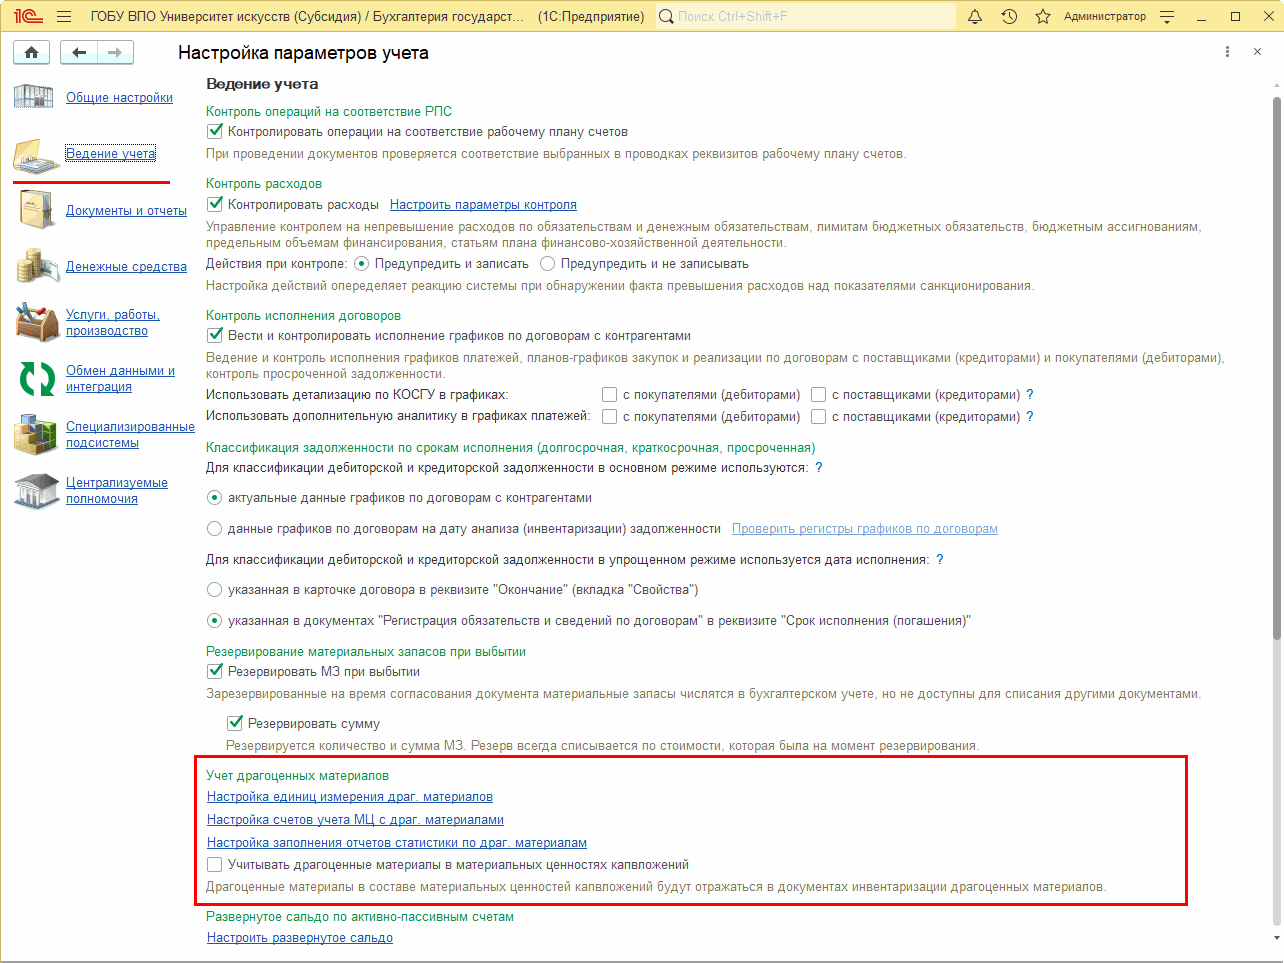Click the Обмен данными green arrows icon
The image size is (1284, 963).
click(x=37, y=379)
